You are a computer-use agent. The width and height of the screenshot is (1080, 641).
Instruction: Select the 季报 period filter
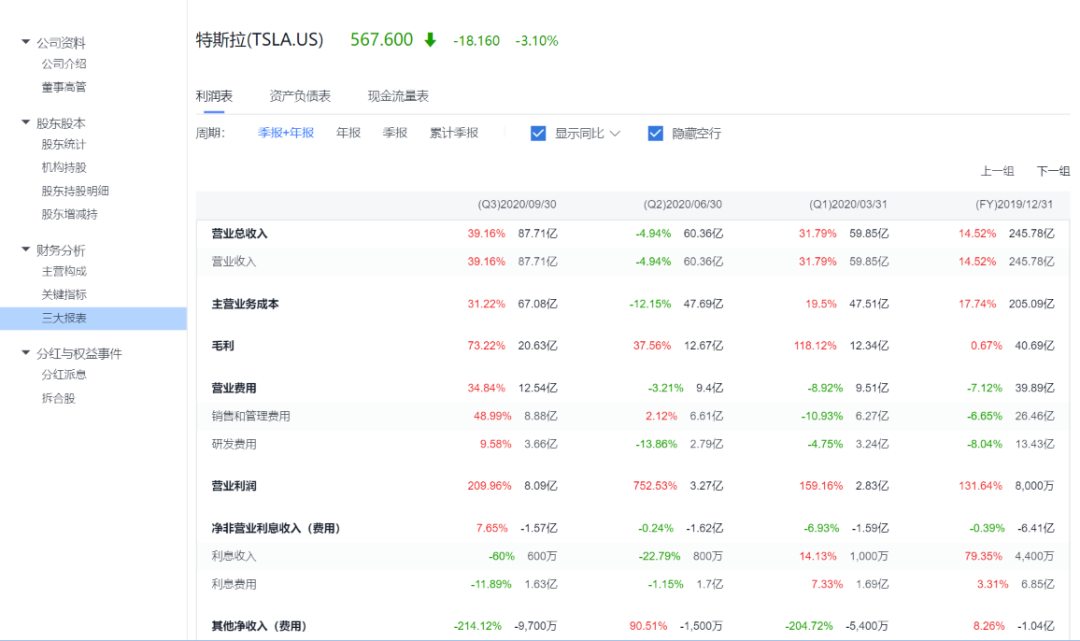[x=395, y=133]
